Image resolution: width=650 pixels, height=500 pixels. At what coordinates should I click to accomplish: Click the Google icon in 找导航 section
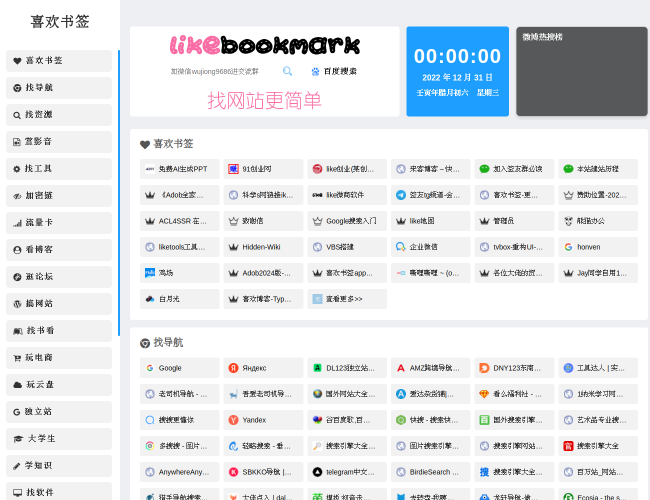(x=149, y=368)
